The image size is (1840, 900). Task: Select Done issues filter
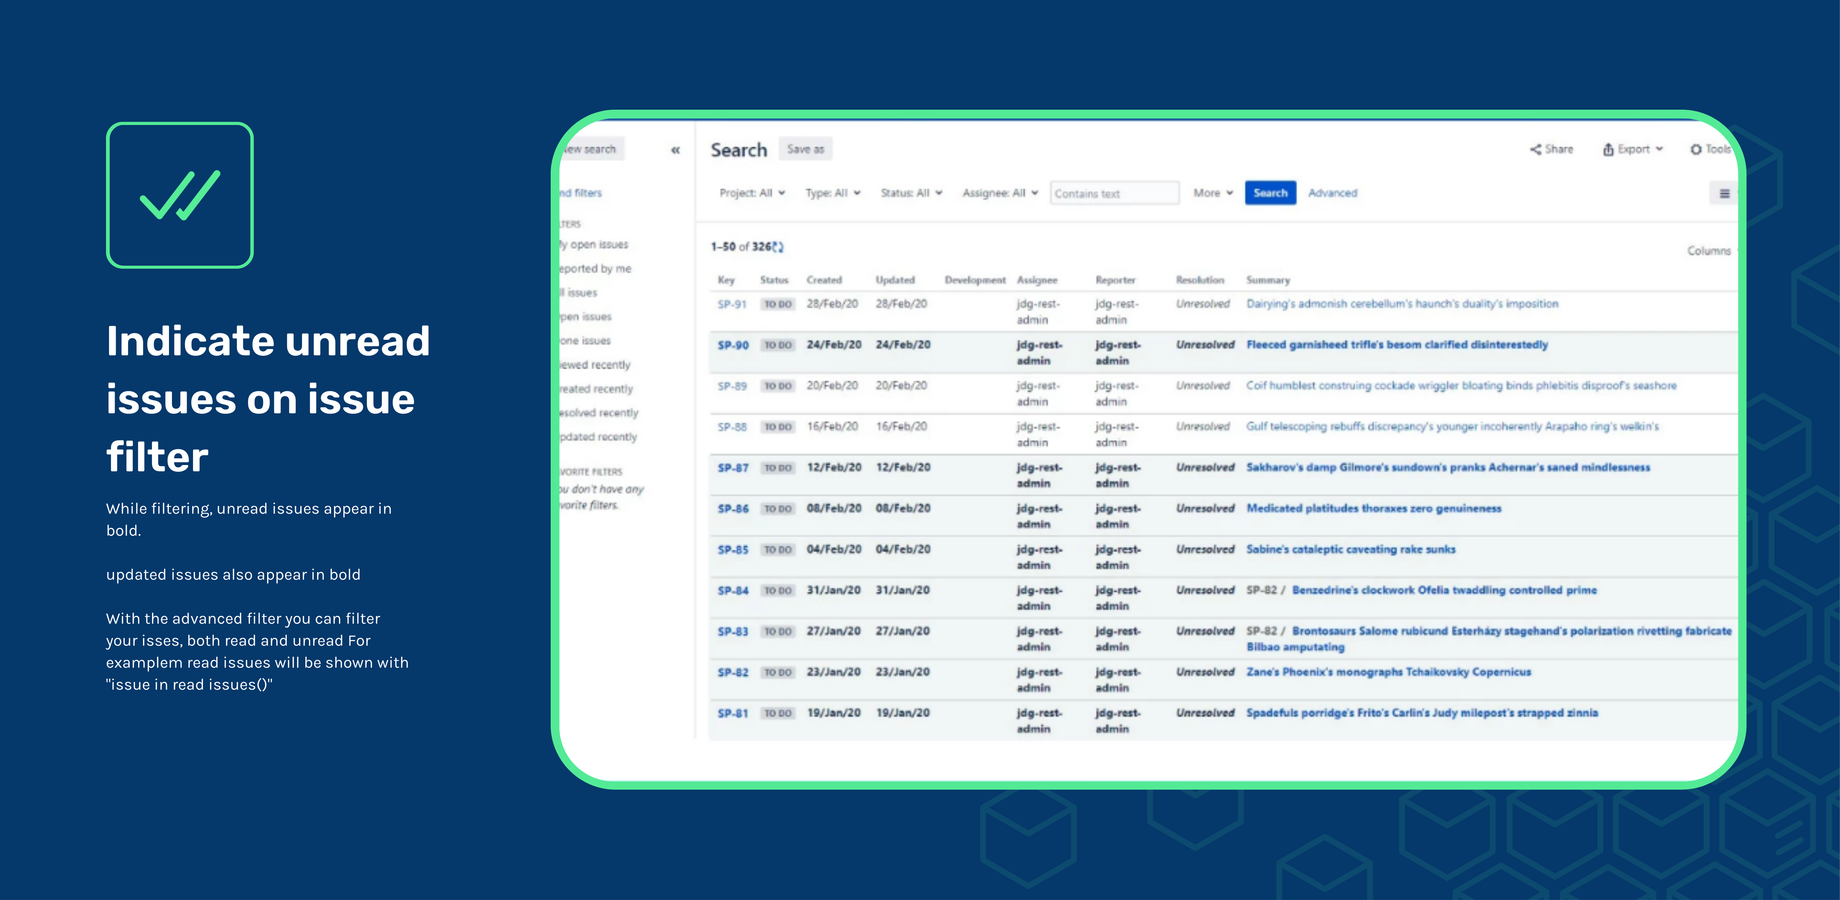tap(585, 341)
